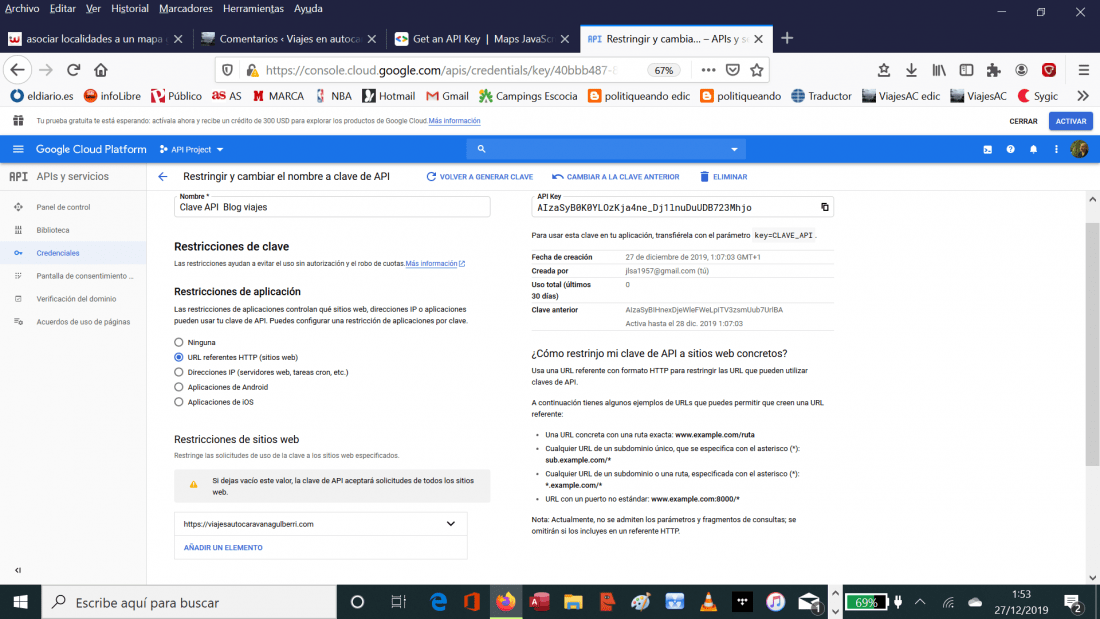Open Cloud Shell from the blue header

tap(987, 149)
